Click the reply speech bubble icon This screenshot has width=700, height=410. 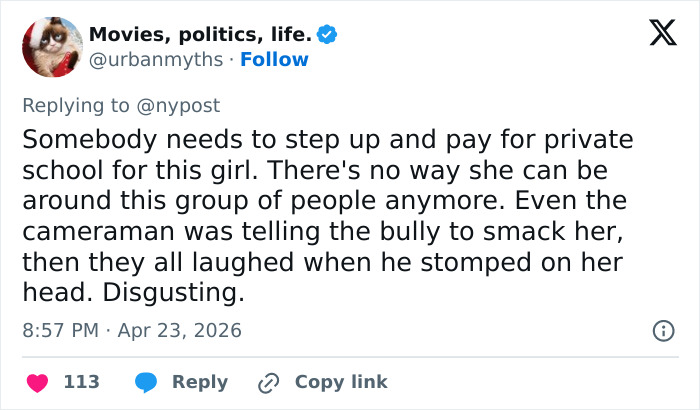[146, 382]
